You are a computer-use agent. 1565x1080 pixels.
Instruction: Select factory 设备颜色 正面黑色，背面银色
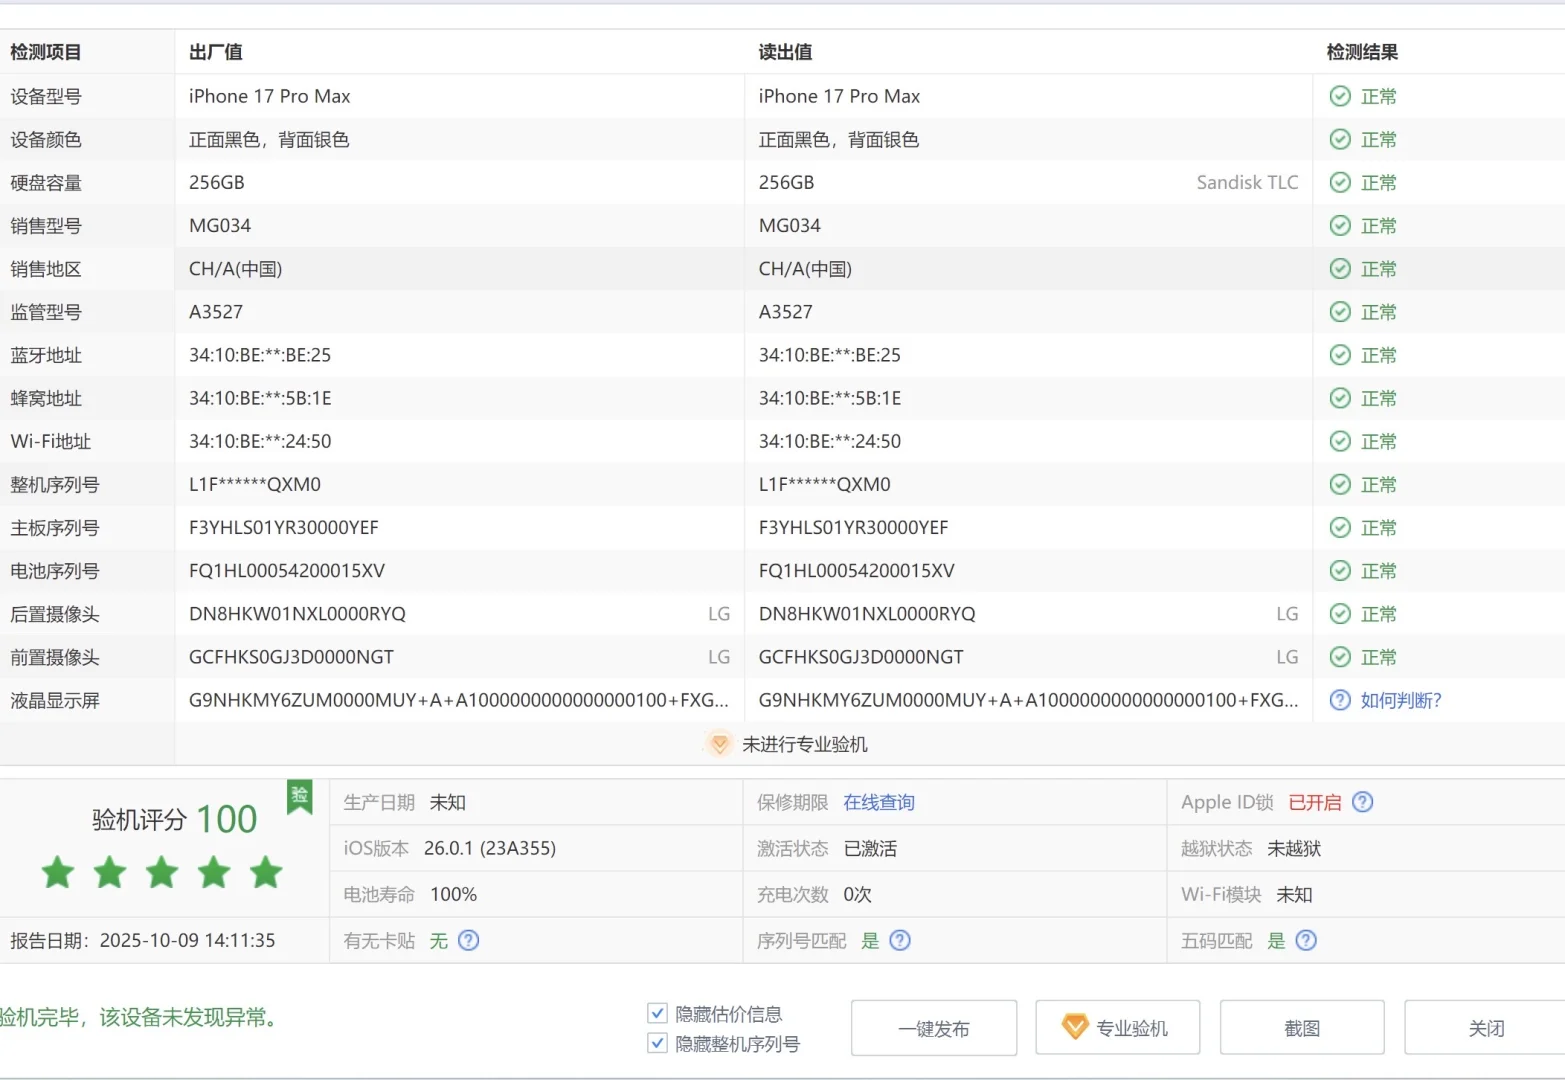coord(269,139)
